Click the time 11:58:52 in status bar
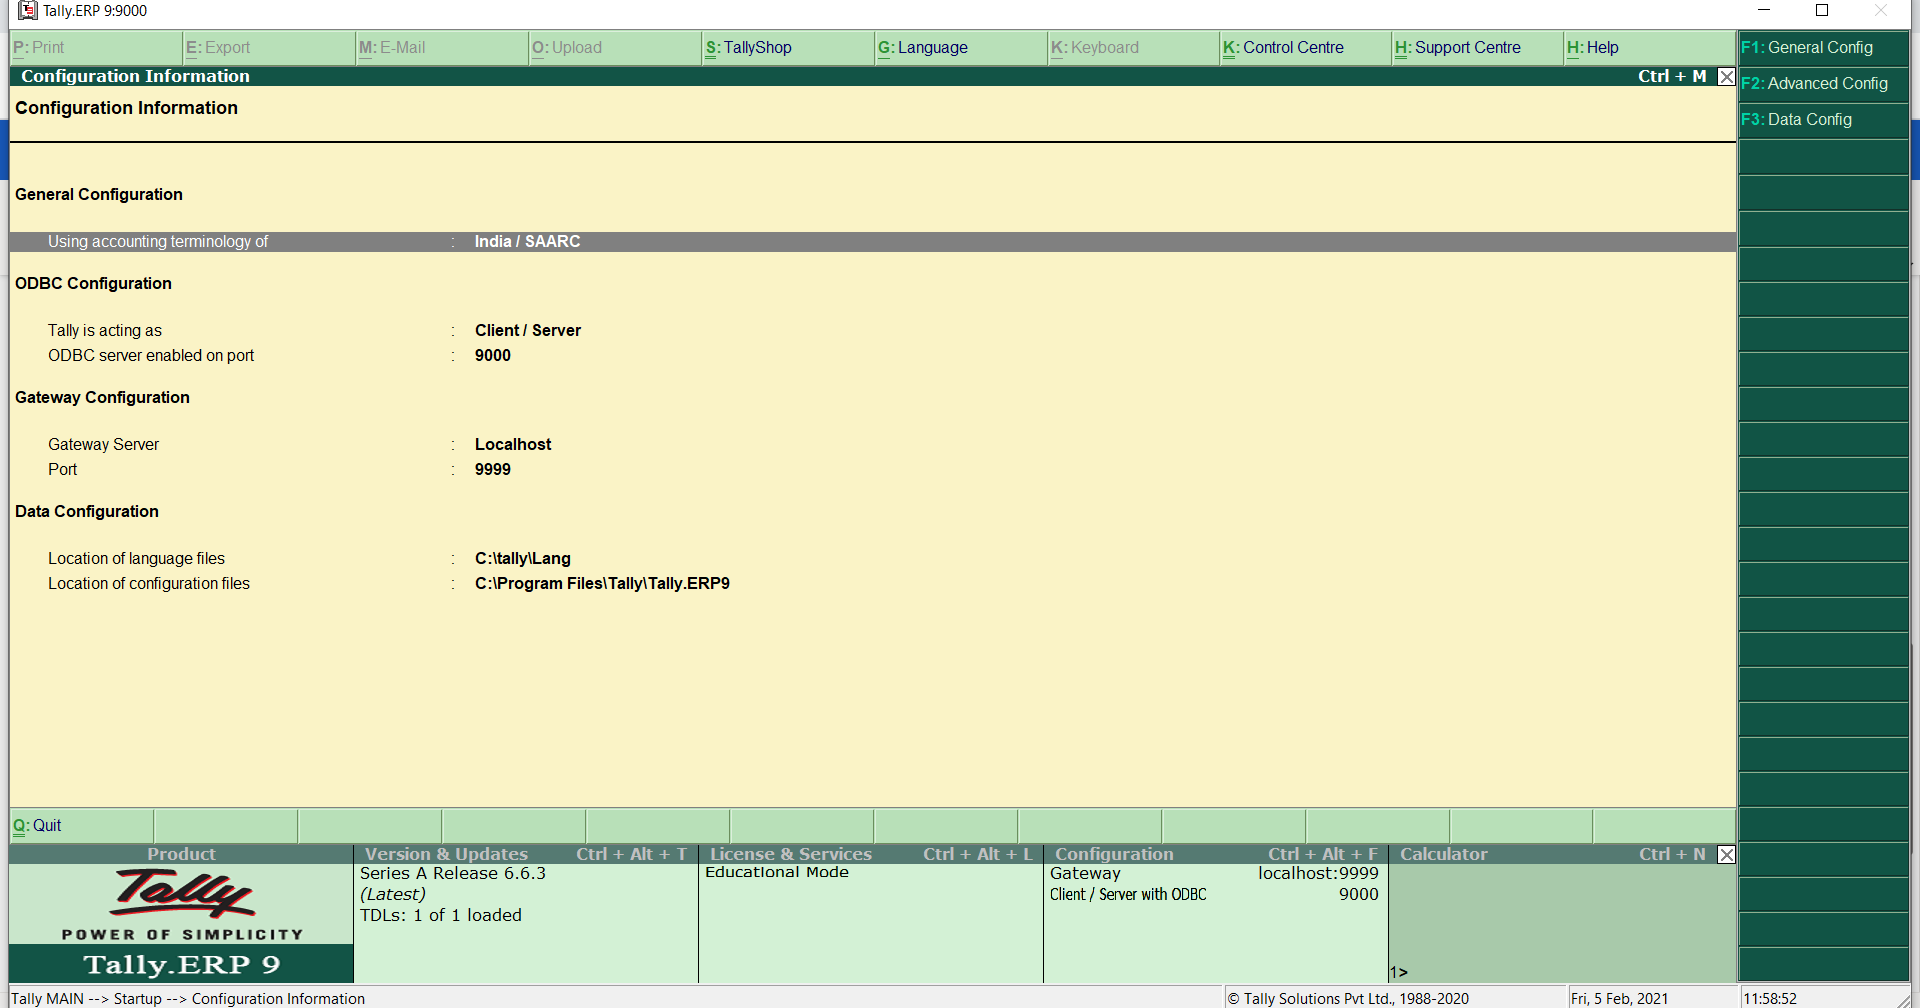This screenshot has width=1920, height=1008. pyautogui.click(x=1770, y=999)
